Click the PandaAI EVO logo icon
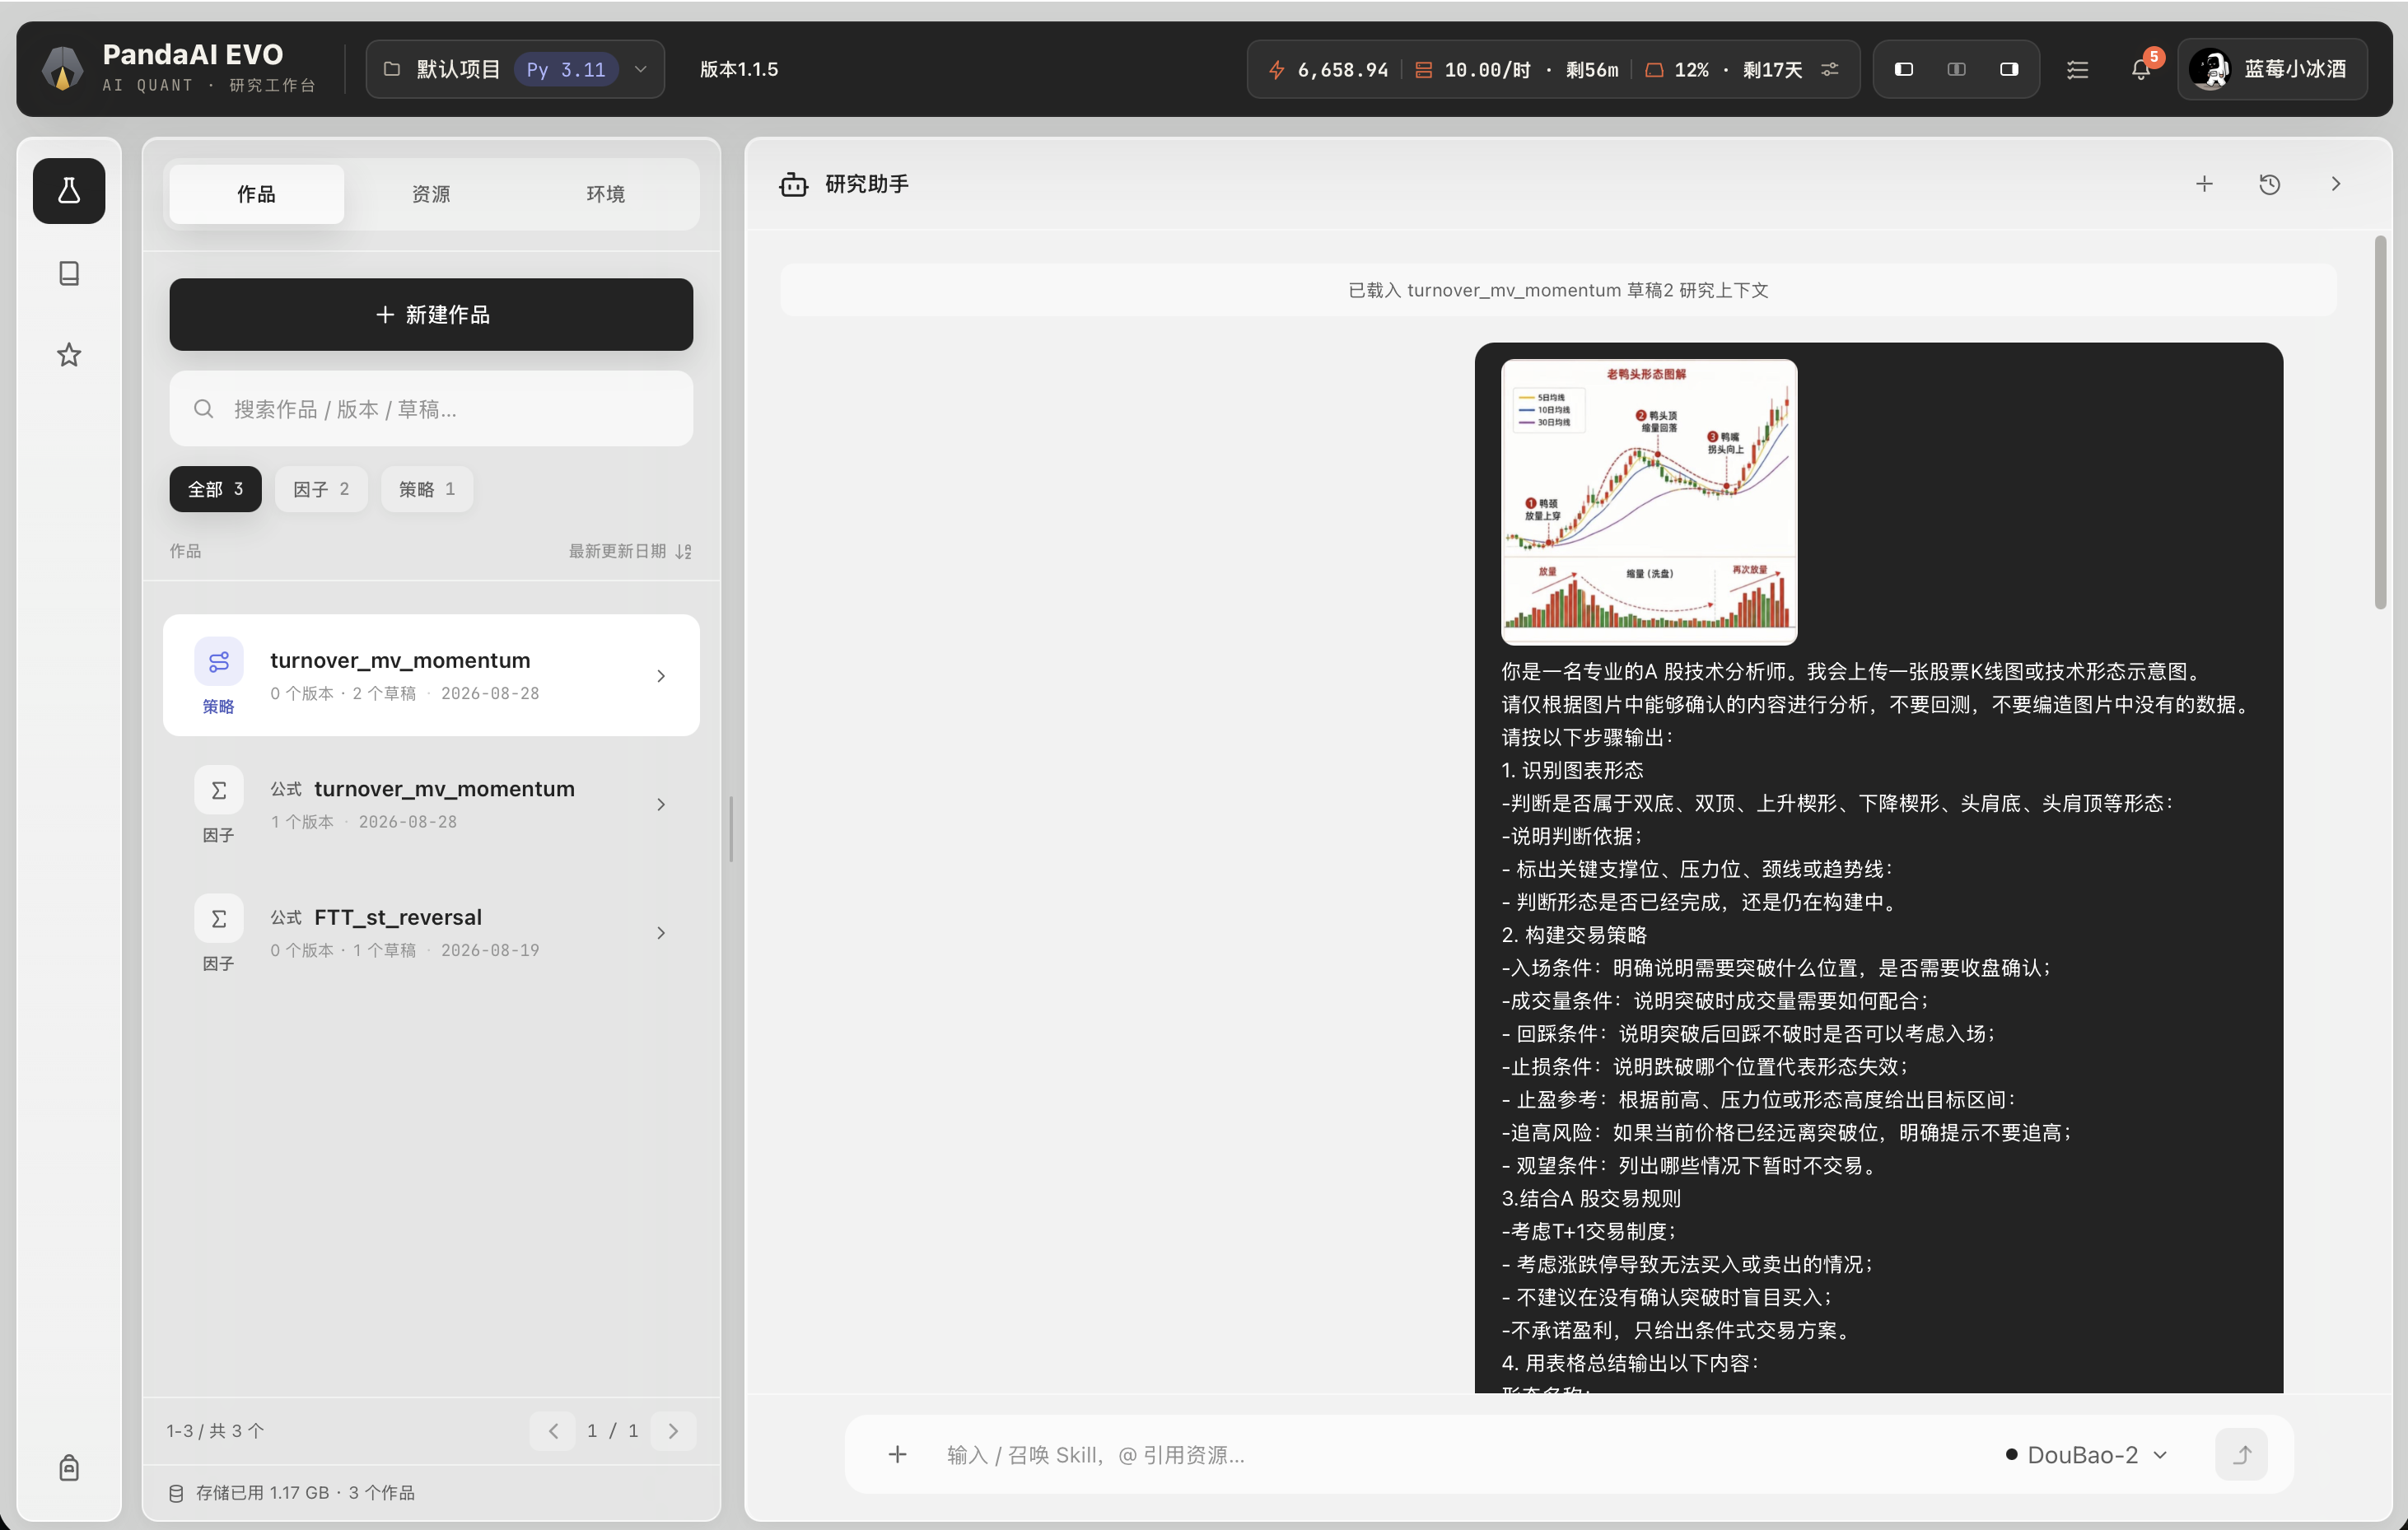The height and width of the screenshot is (1530, 2408). [62, 68]
